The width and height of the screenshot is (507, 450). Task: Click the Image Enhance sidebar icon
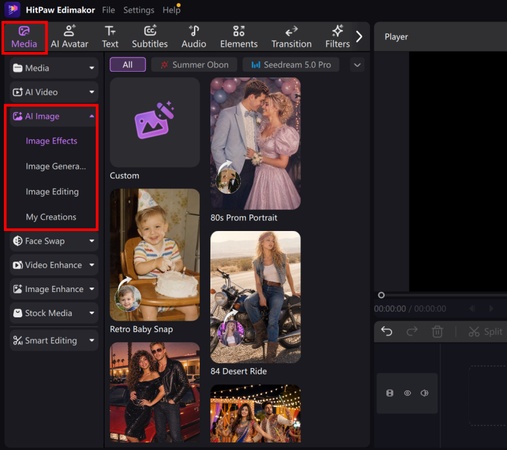pos(17,289)
